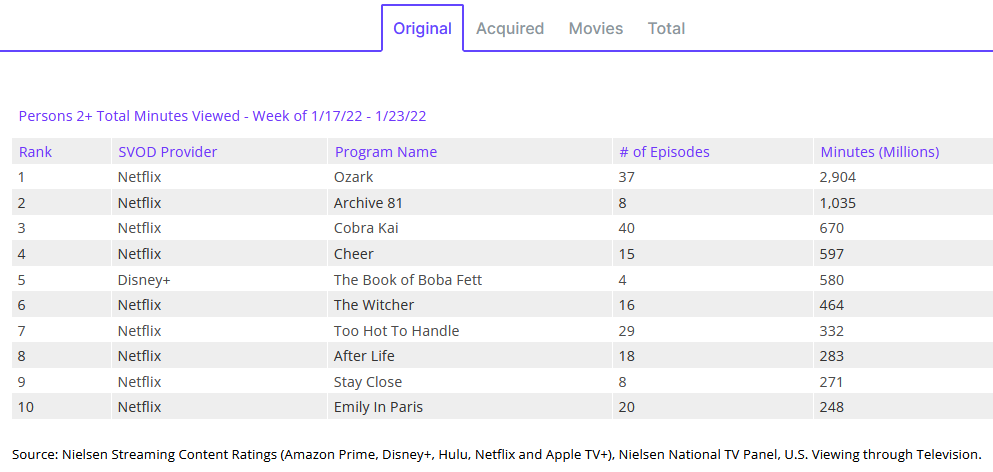Click the # of Episodes header
The height and width of the screenshot is (472, 993).
click(x=664, y=152)
